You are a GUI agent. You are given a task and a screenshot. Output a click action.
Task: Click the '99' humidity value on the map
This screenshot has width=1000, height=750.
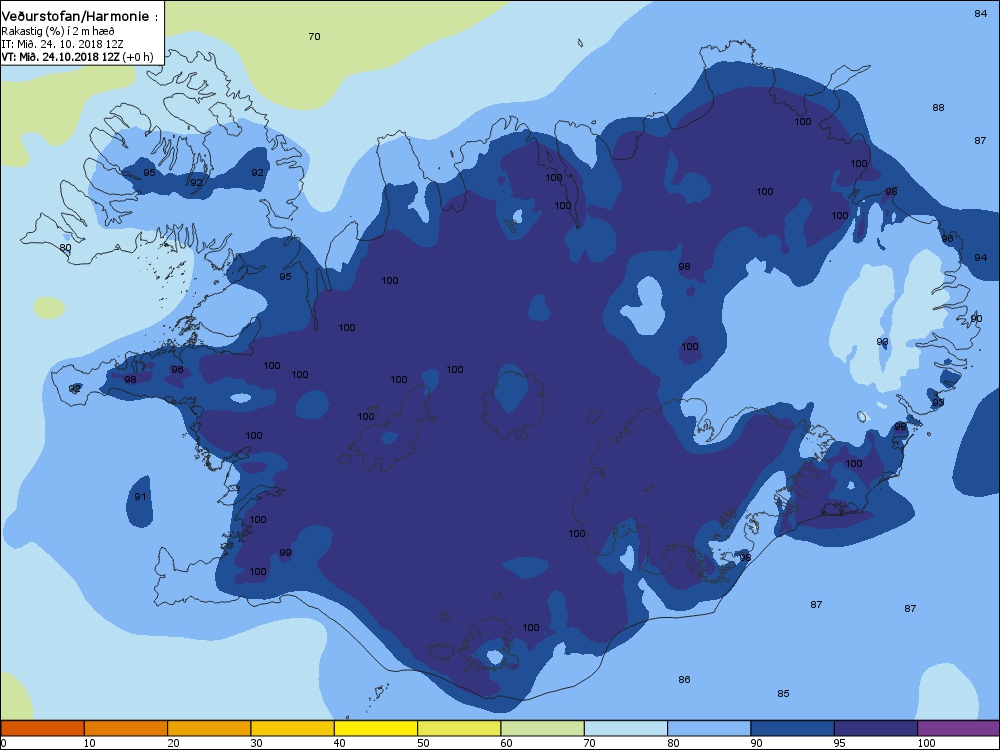pyautogui.click(x=285, y=553)
